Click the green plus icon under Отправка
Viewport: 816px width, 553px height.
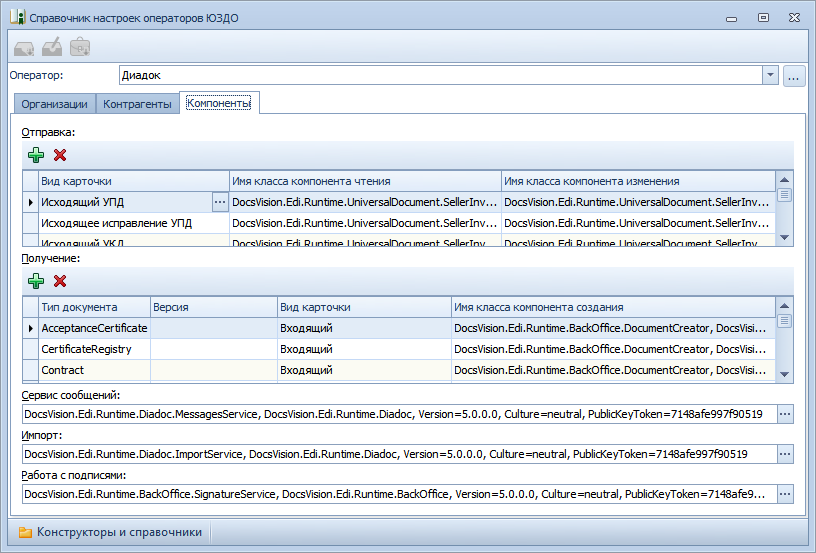click(x=36, y=155)
